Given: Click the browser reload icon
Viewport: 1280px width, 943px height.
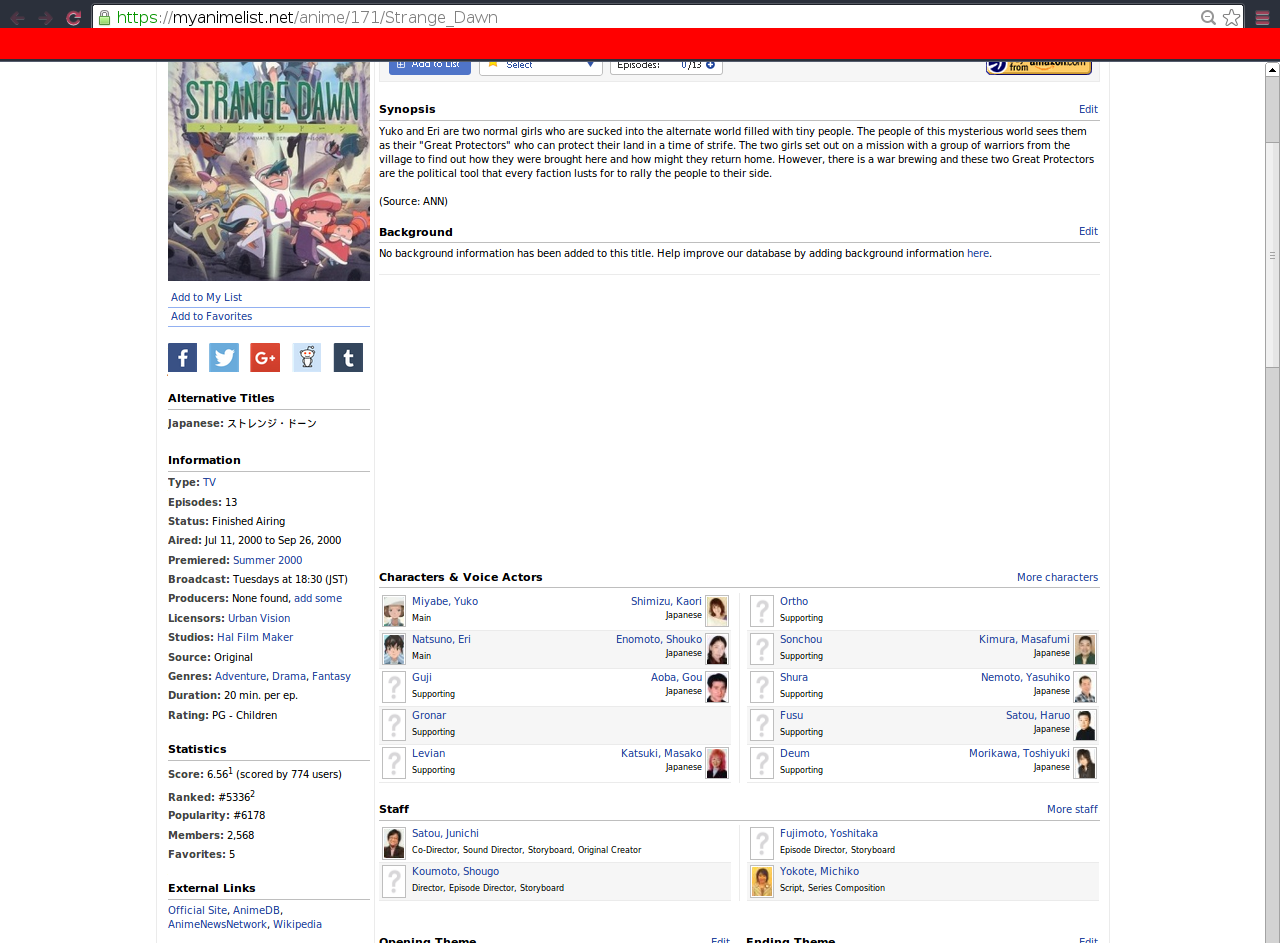Looking at the screenshot, I should 73,18.
